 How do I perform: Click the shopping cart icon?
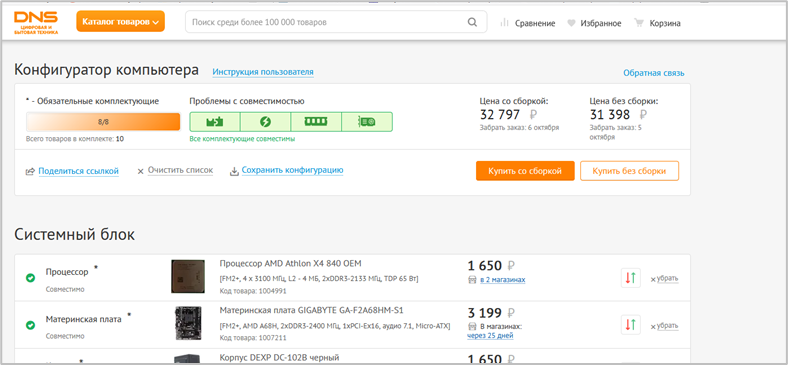pos(639,23)
